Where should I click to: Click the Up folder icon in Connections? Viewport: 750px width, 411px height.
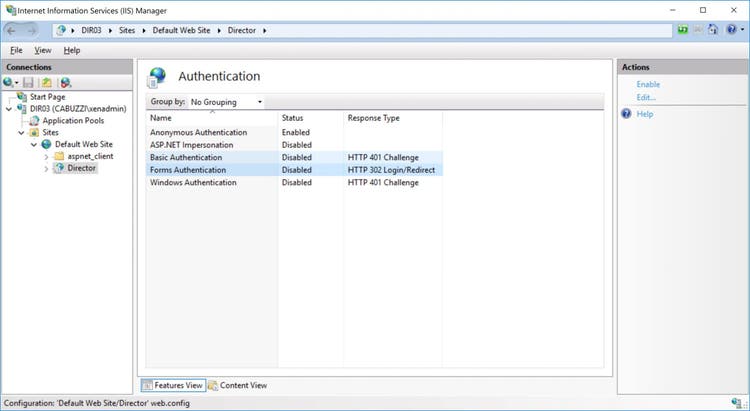(46, 83)
